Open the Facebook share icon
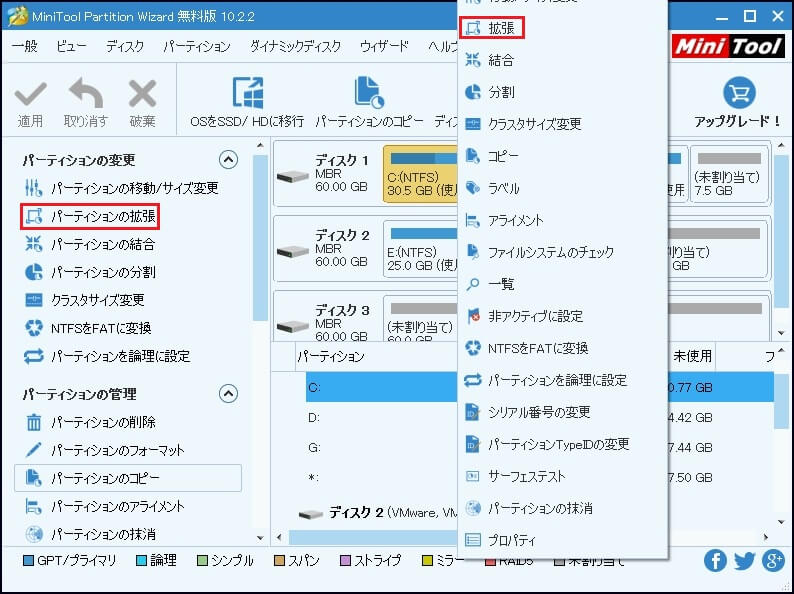Viewport: 794px width, 594px height. click(715, 561)
